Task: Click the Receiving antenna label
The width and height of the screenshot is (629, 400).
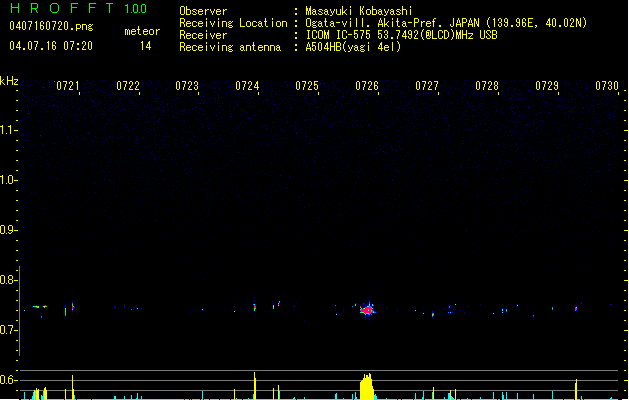Action: click(x=230, y=47)
